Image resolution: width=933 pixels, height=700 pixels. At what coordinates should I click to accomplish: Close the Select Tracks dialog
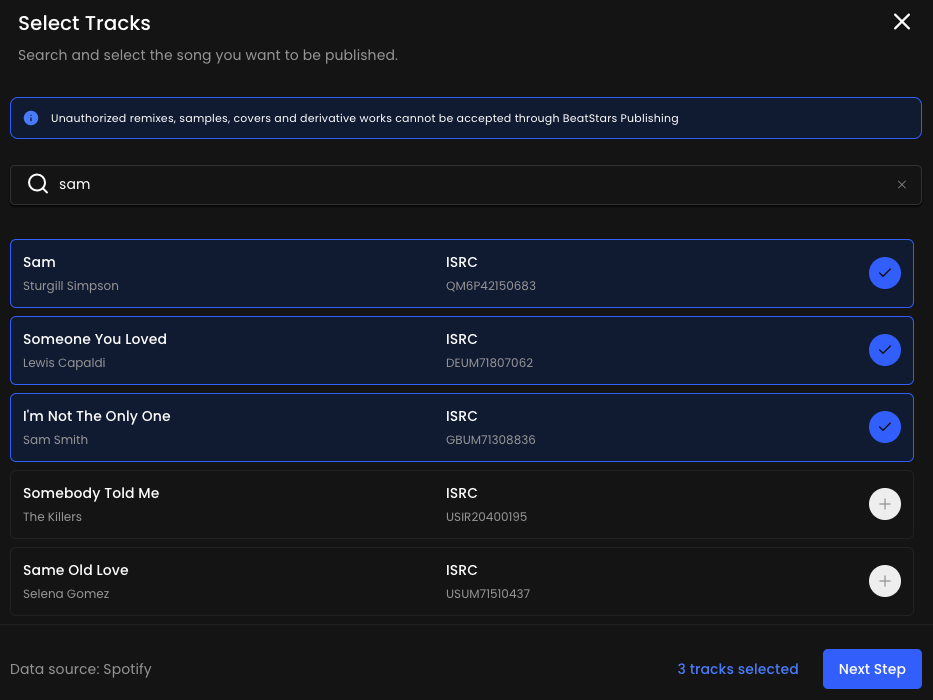click(901, 21)
